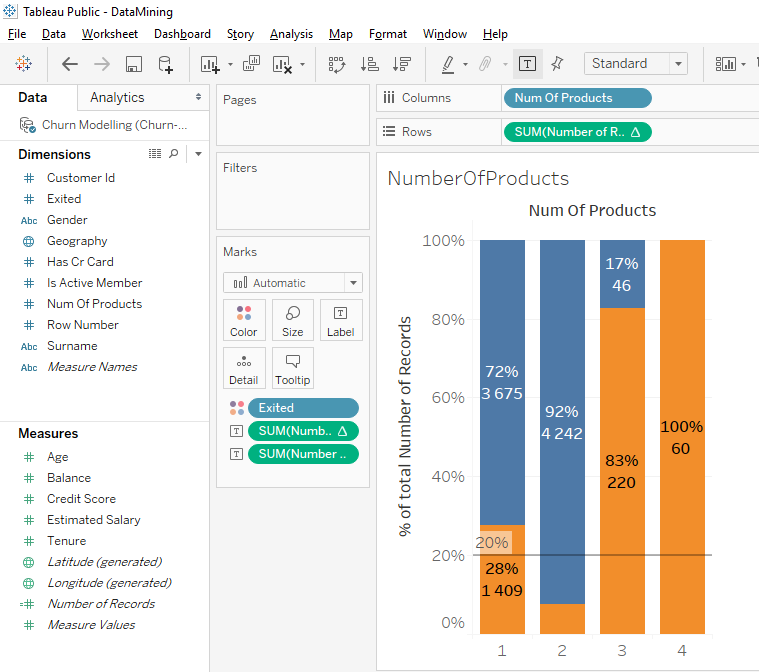Select the Num Of Products pill in Columns
This screenshot has height=672, width=759.
[x=577, y=98]
